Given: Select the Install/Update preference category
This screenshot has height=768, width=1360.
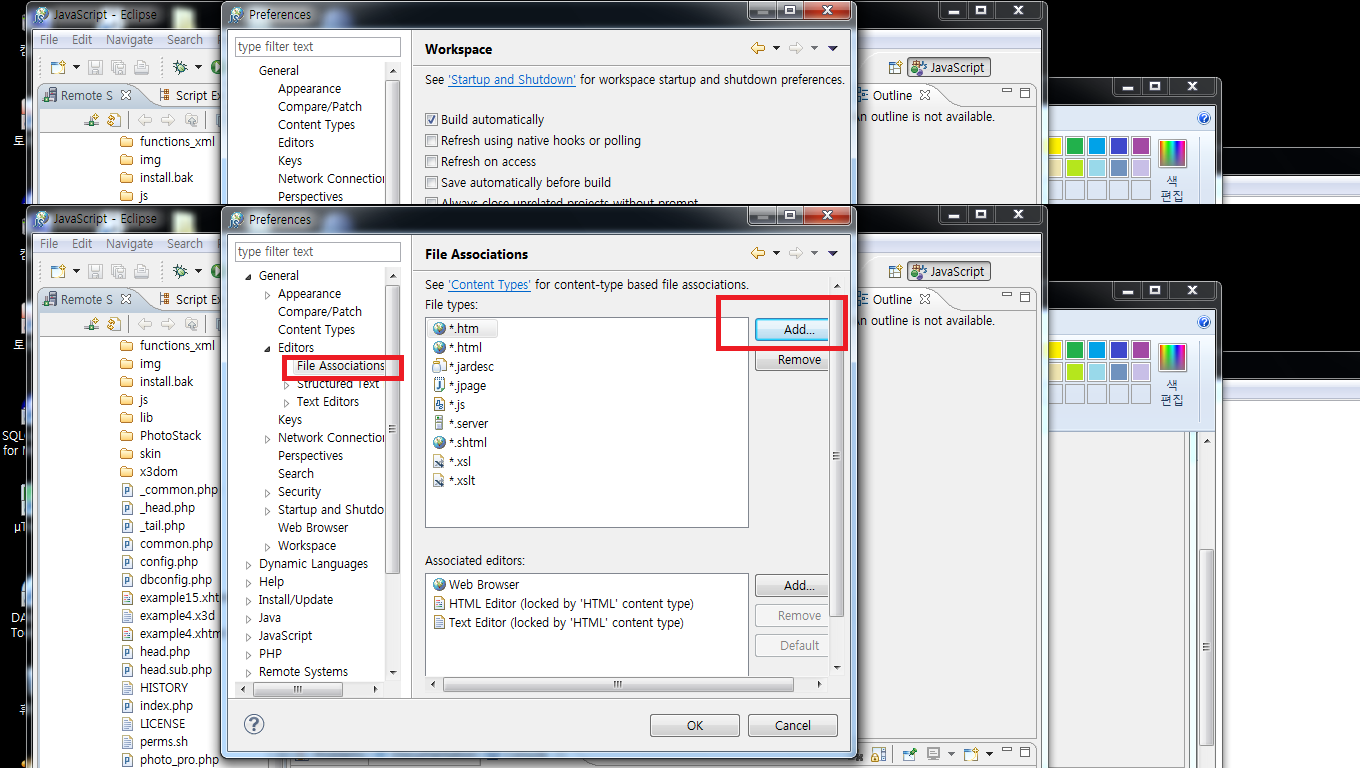Looking at the screenshot, I should (x=295, y=599).
